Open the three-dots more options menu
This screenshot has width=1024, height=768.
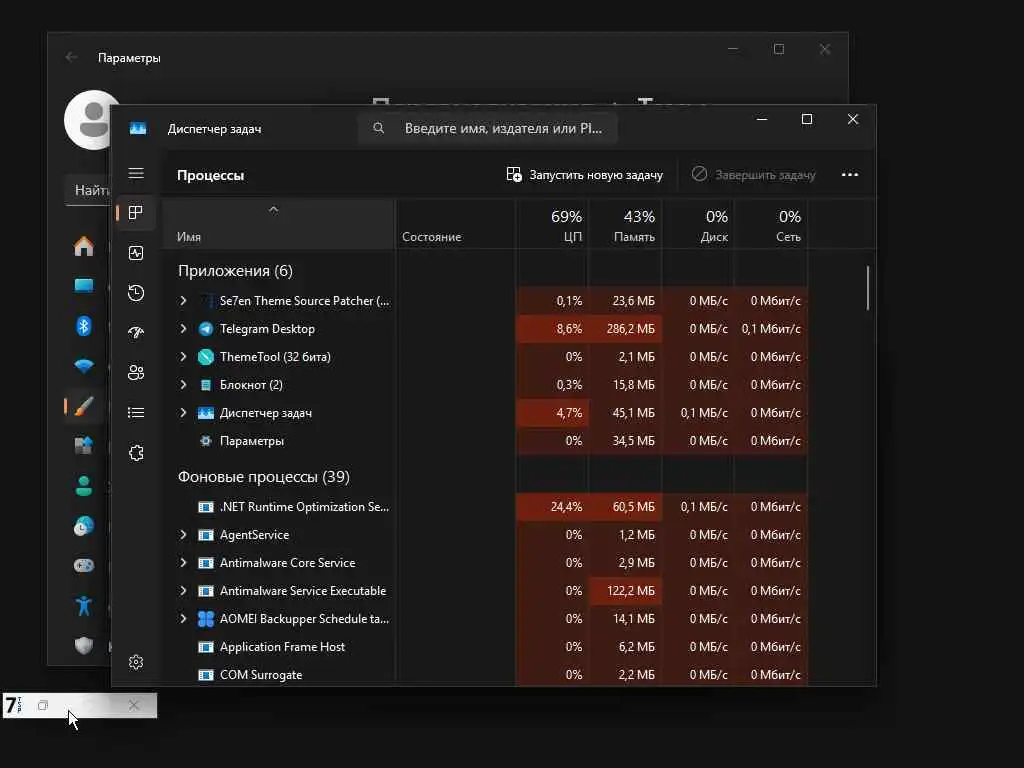(850, 174)
